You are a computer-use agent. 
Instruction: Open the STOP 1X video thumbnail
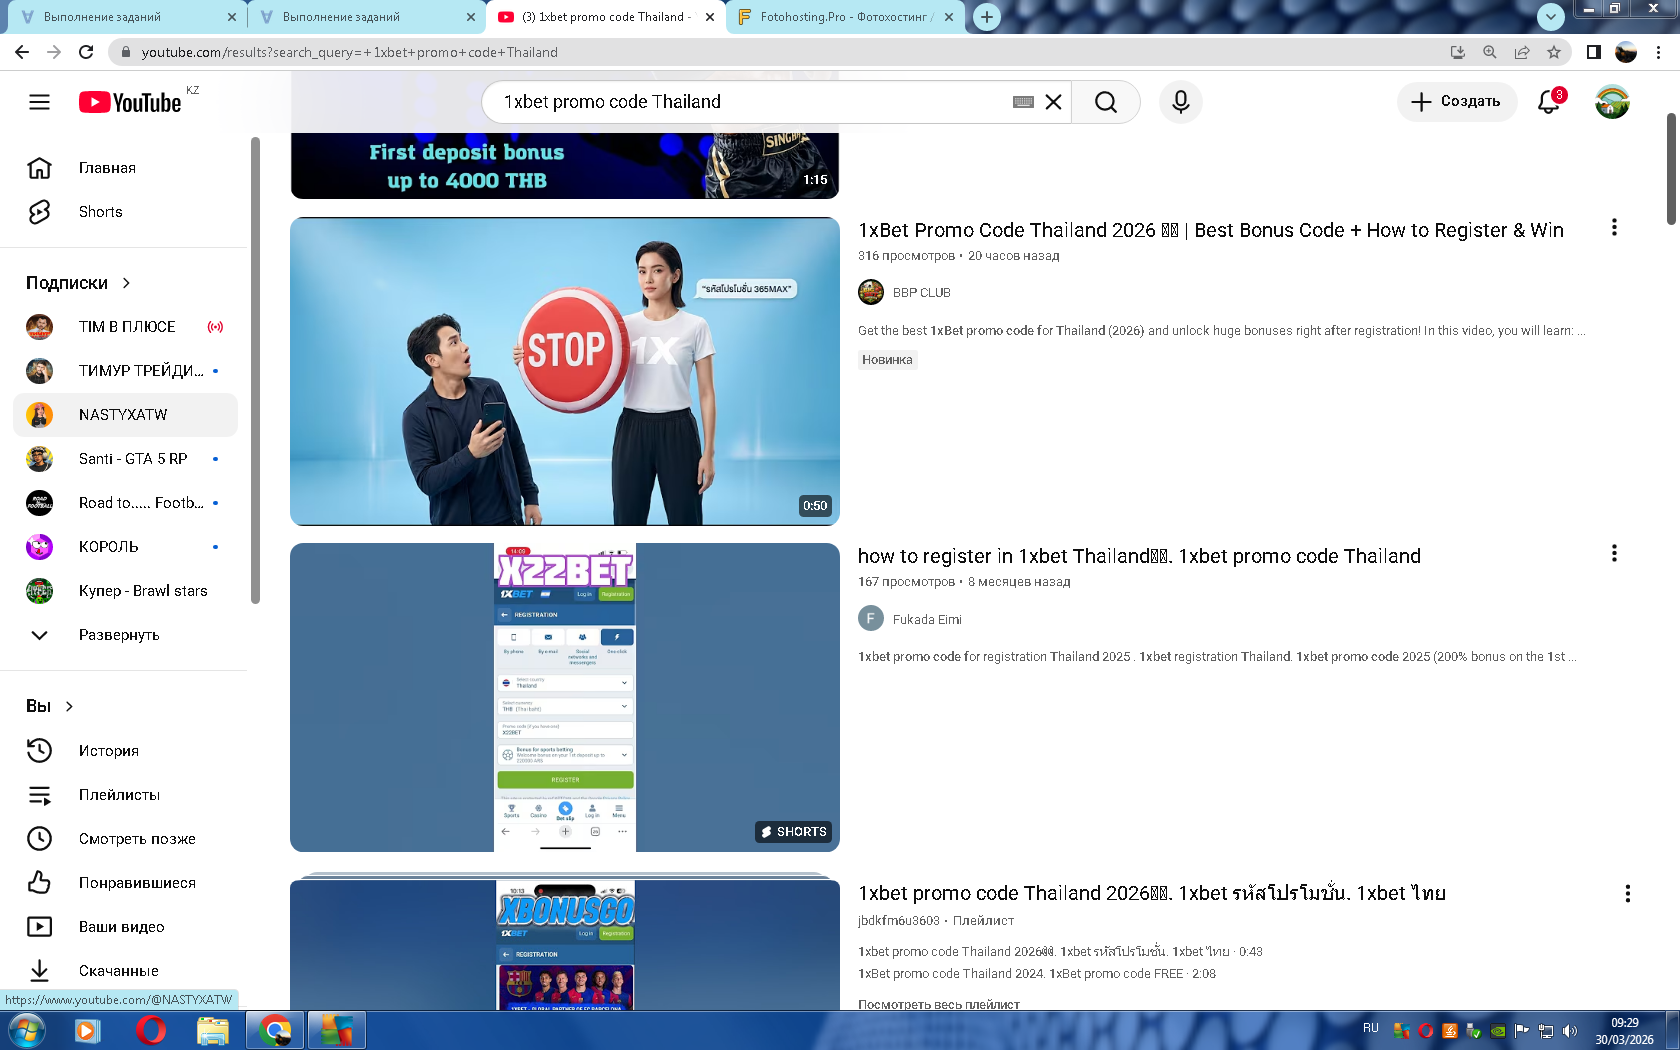[x=565, y=371]
